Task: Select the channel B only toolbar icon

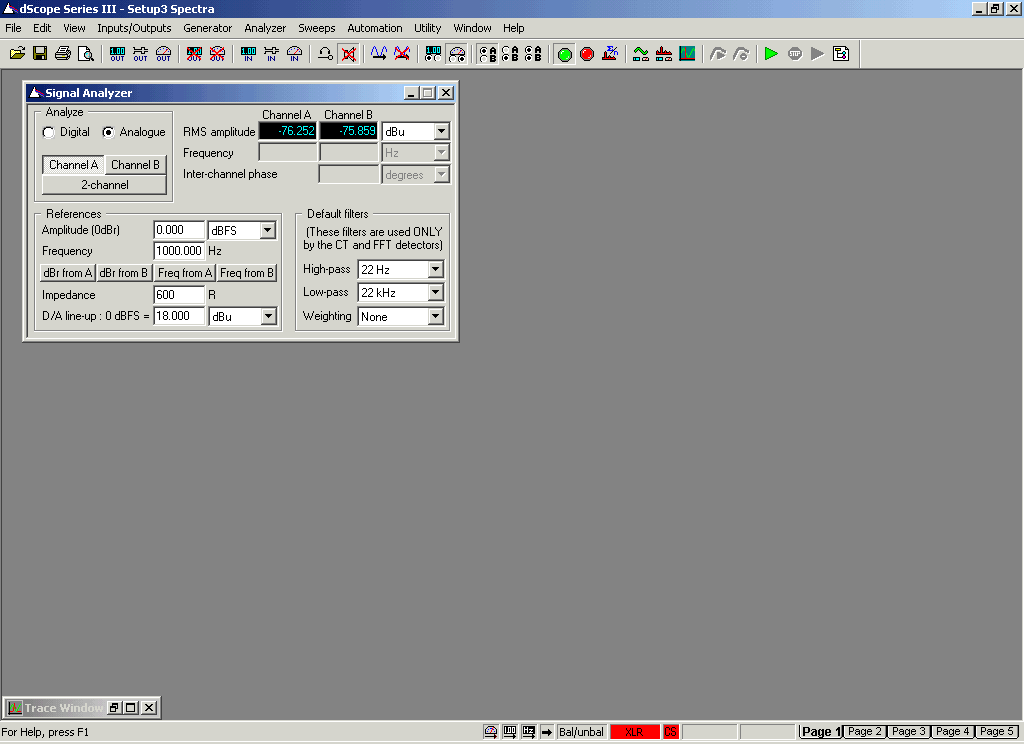Action: pos(510,54)
